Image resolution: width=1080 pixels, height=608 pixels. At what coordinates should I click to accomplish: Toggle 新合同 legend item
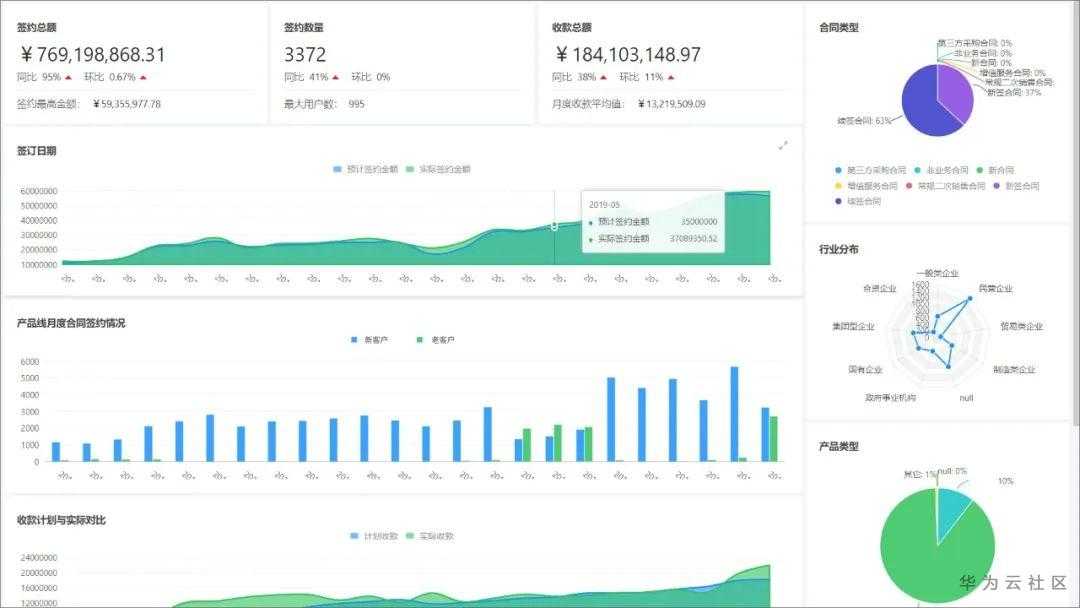tap(995, 170)
